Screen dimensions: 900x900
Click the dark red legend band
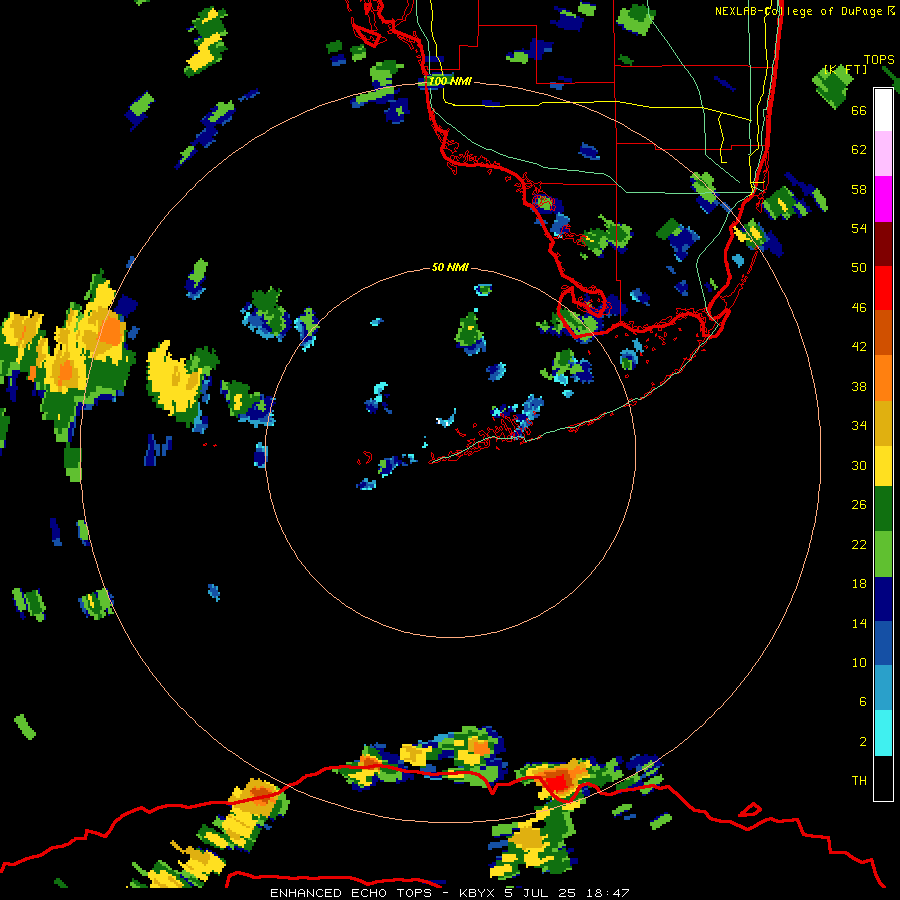[x=883, y=244]
